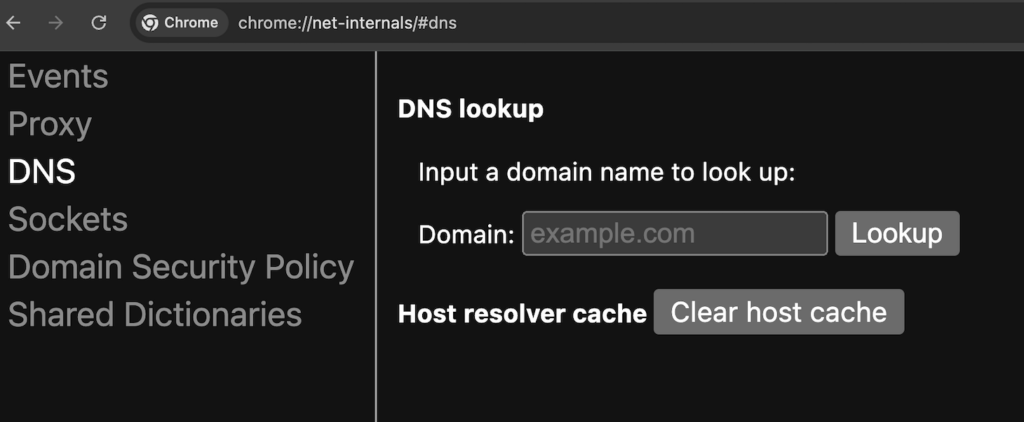Click the 'Input a domain name to look up:' text
Screen dimensions: 1024x422
[x=607, y=173]
